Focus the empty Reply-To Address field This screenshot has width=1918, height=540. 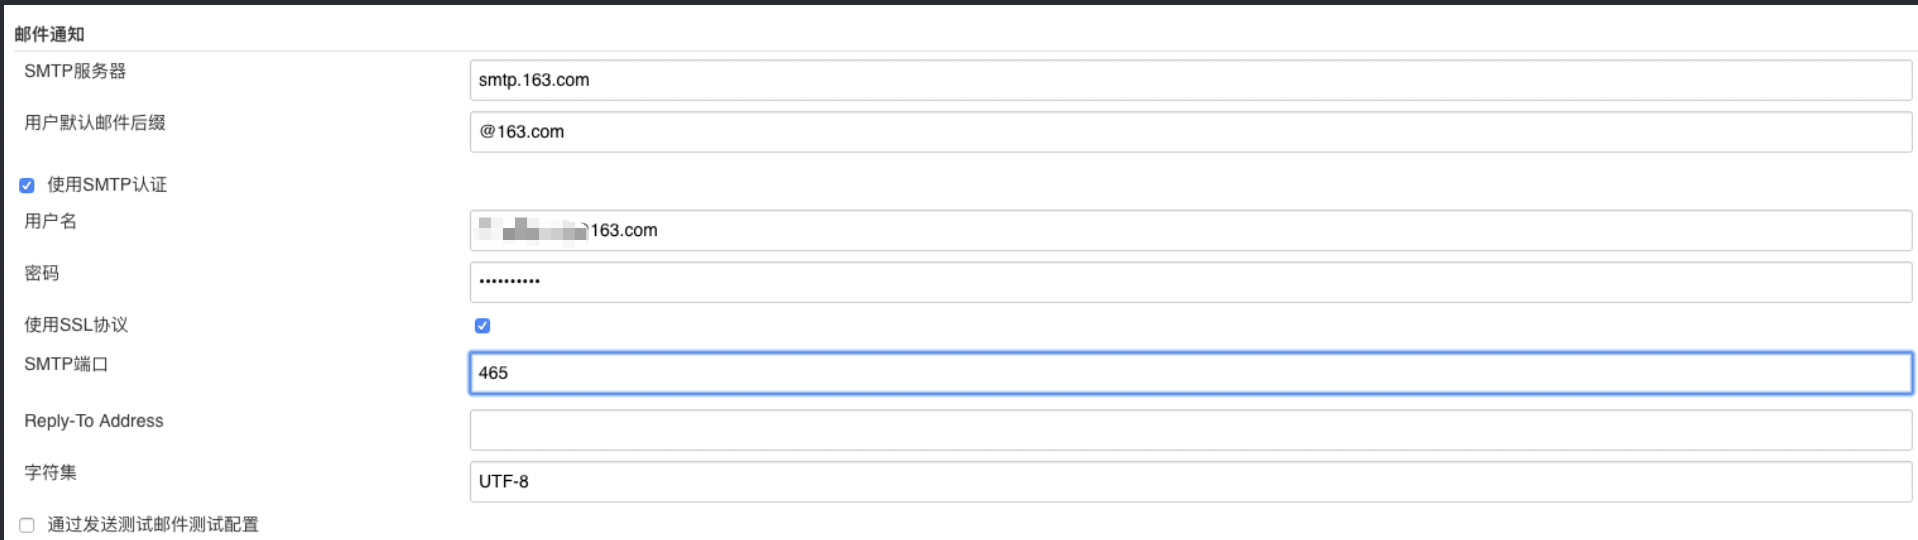click(x=1190, y=430)
